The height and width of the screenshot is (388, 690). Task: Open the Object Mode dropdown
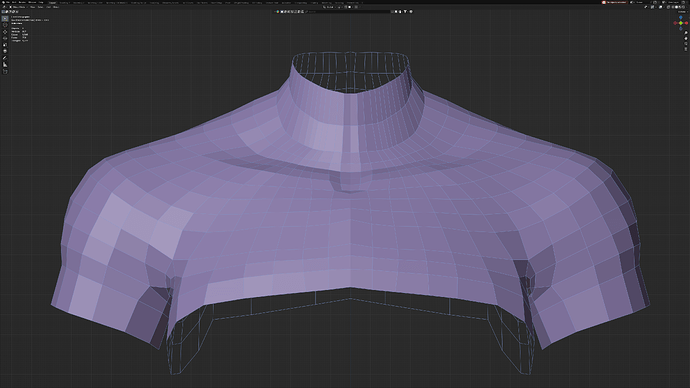(18, 7)
